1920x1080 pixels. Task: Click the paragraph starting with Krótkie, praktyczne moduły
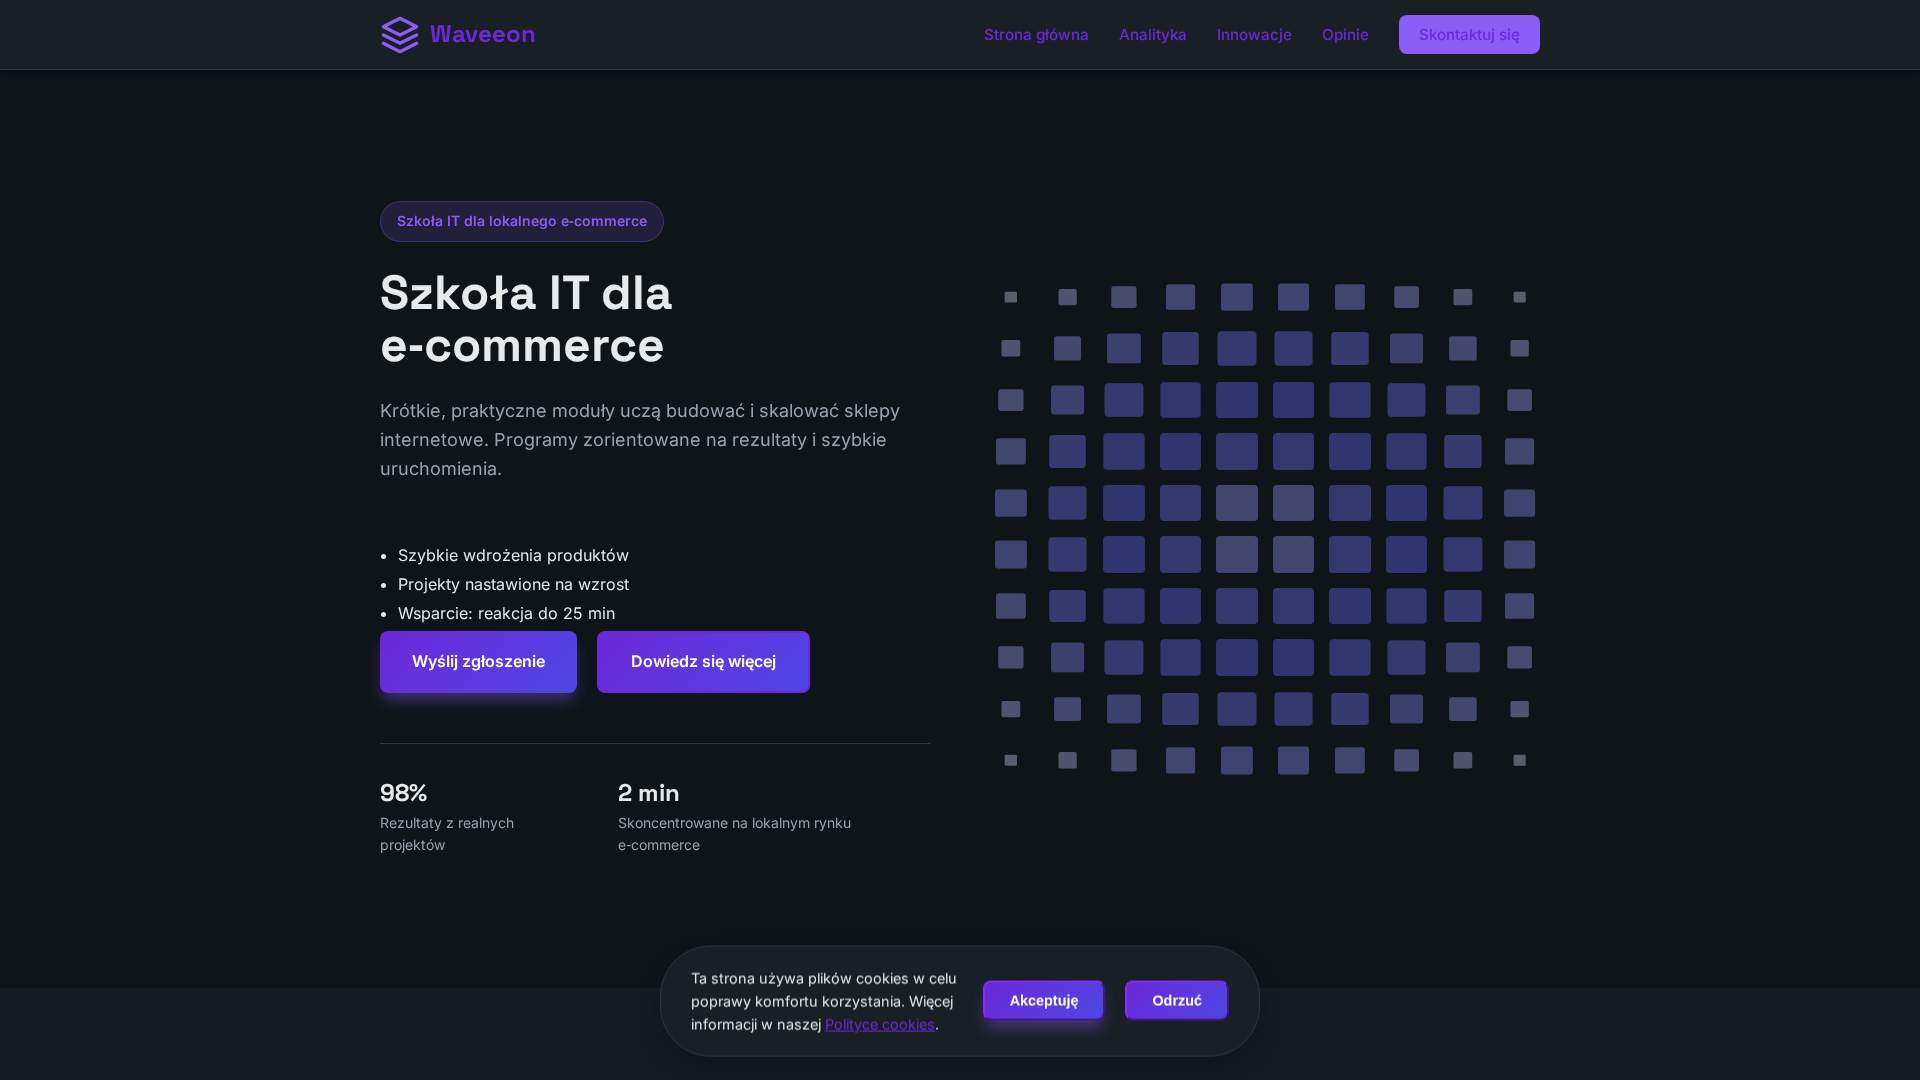(x=640, y=440)
